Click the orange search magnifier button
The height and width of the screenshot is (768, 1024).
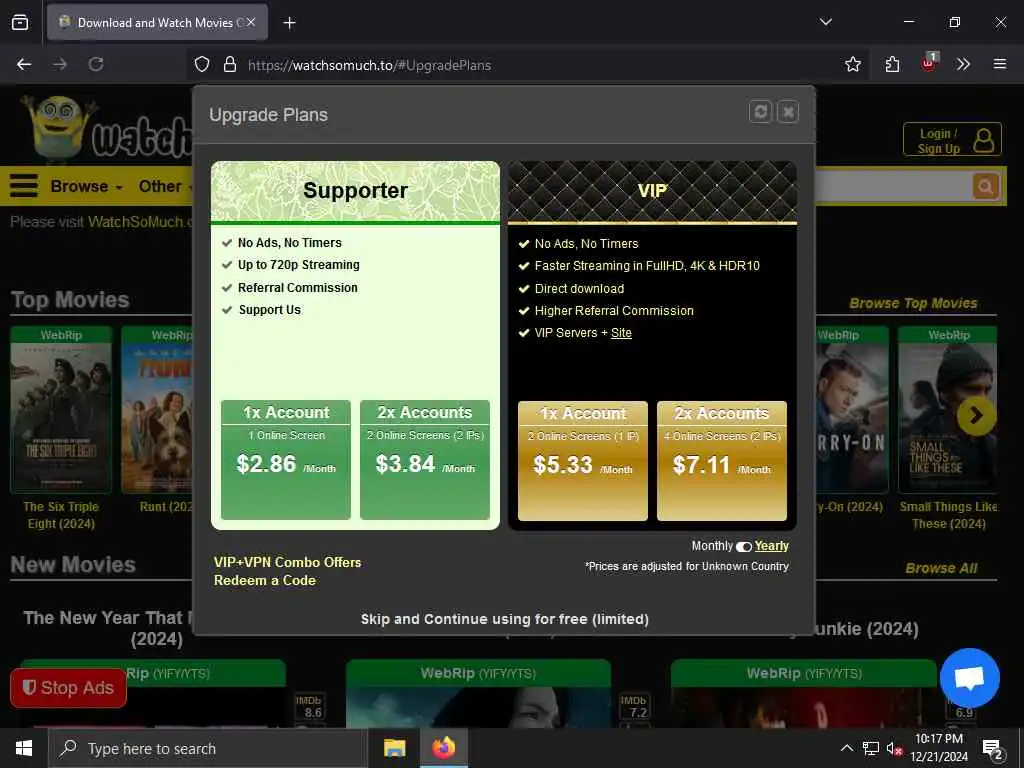985,187
